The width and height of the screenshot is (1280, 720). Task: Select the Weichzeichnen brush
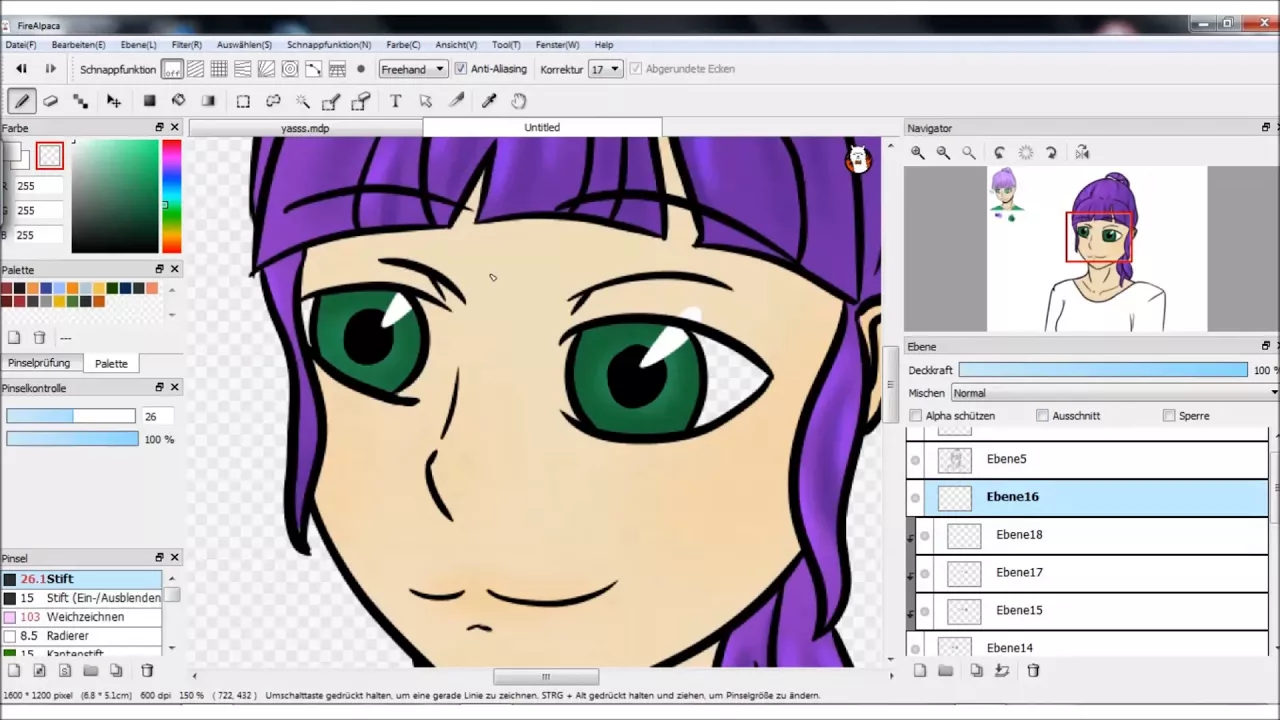pyautogui.click(x=81, y=617)
